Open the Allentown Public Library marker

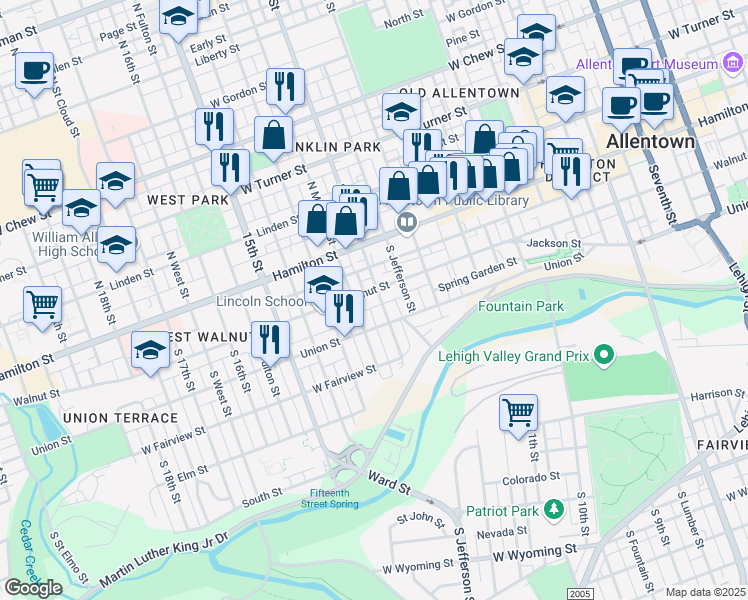[406, 221]
